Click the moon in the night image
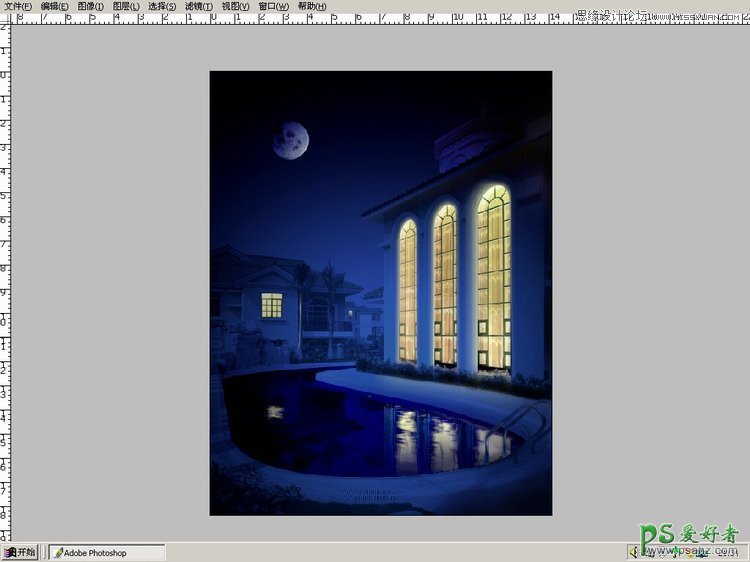 pyautogui.click(x=291, y=140)
